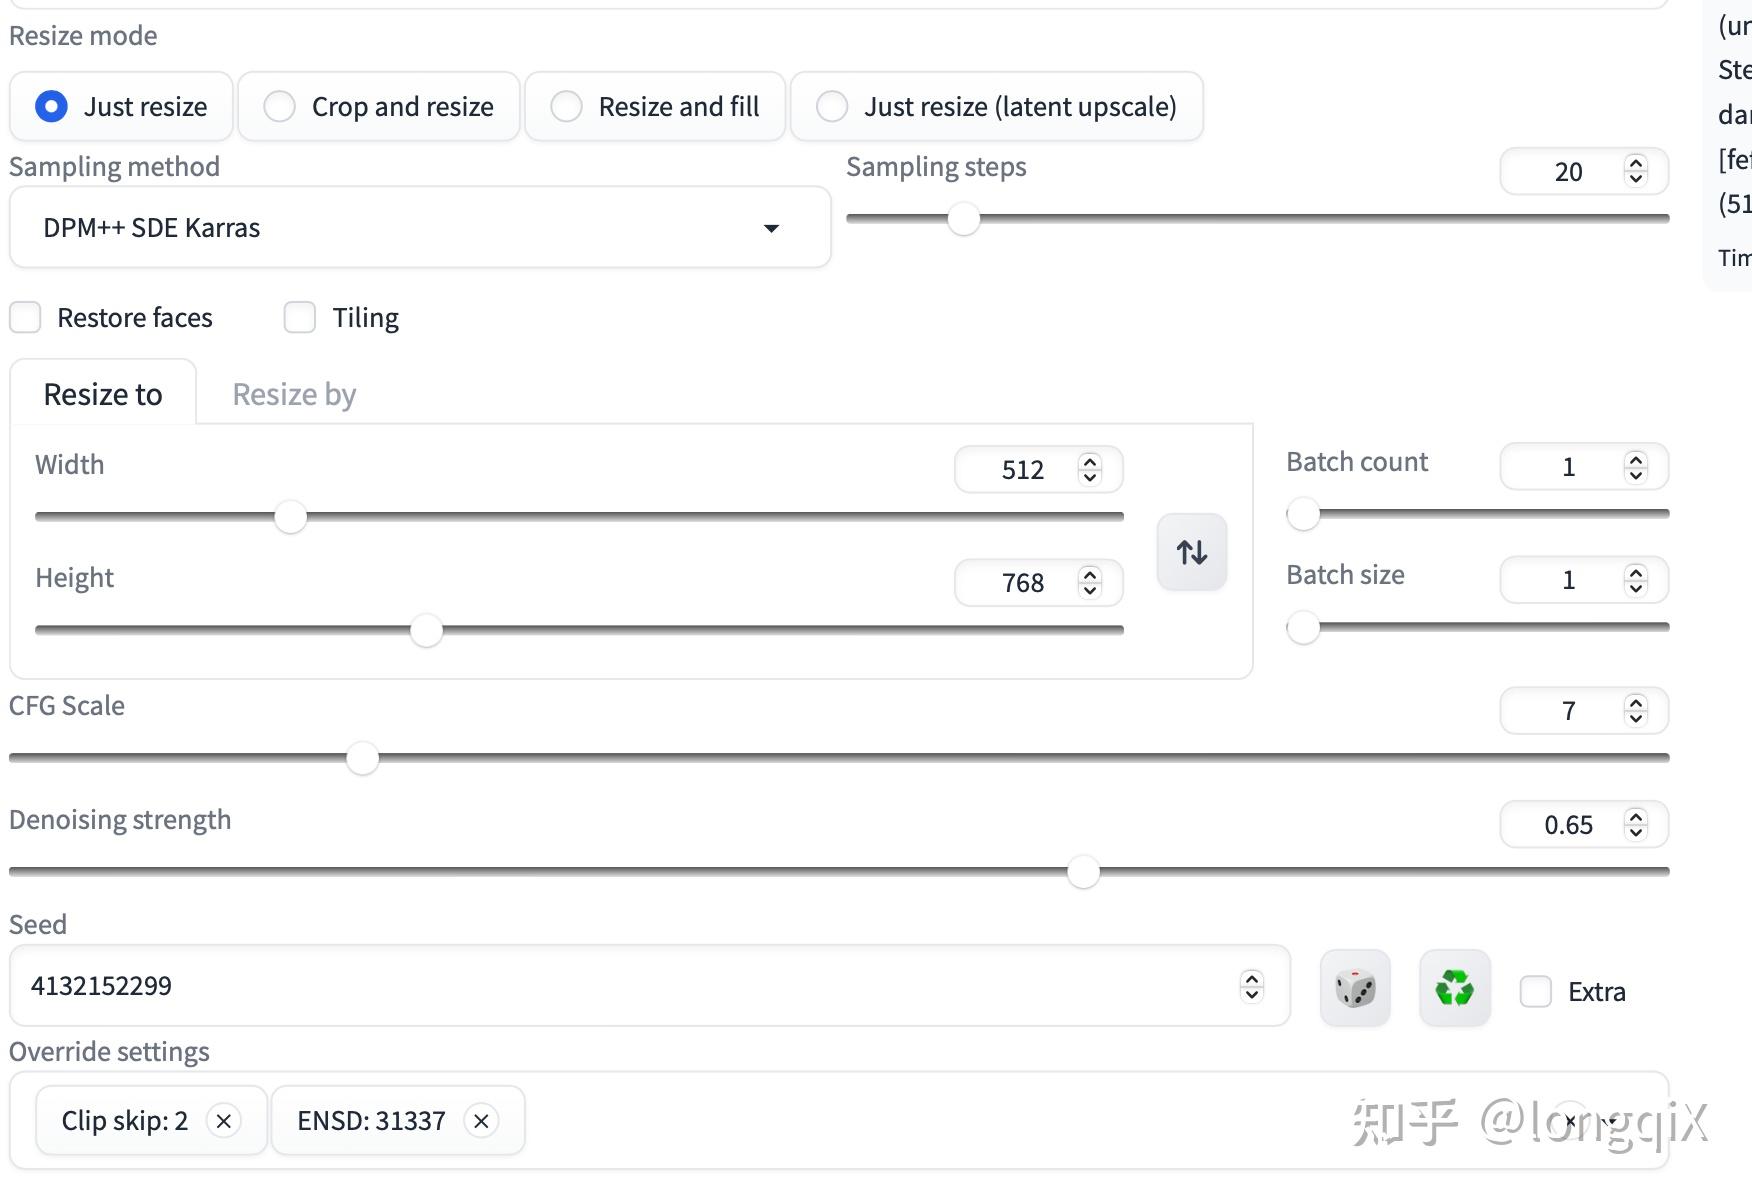Image resolution: width=1752 pixels, height=1202 pixels.
Task: Enable the Tiling checkbox
Action: tap(300, 318)
